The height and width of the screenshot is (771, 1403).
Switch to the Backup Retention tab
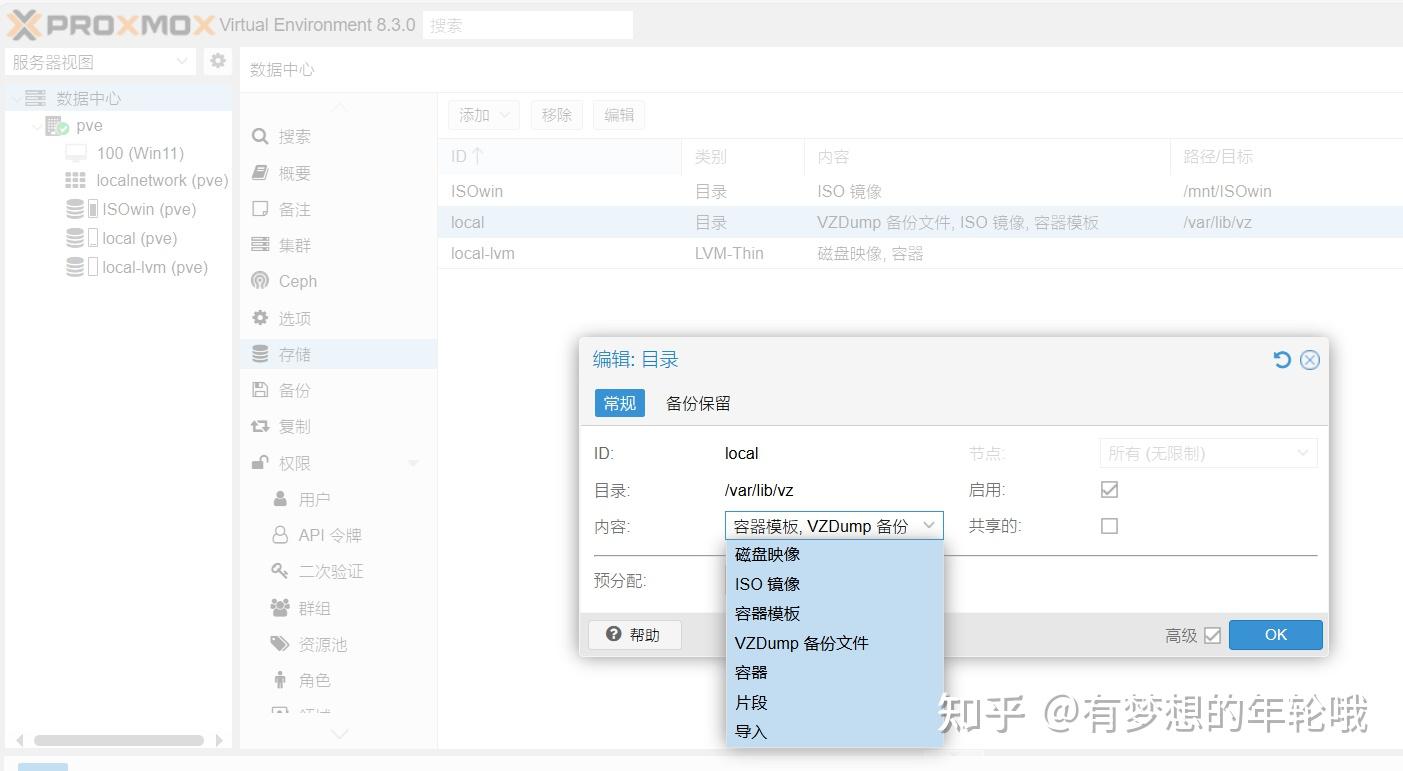(698, 403)
